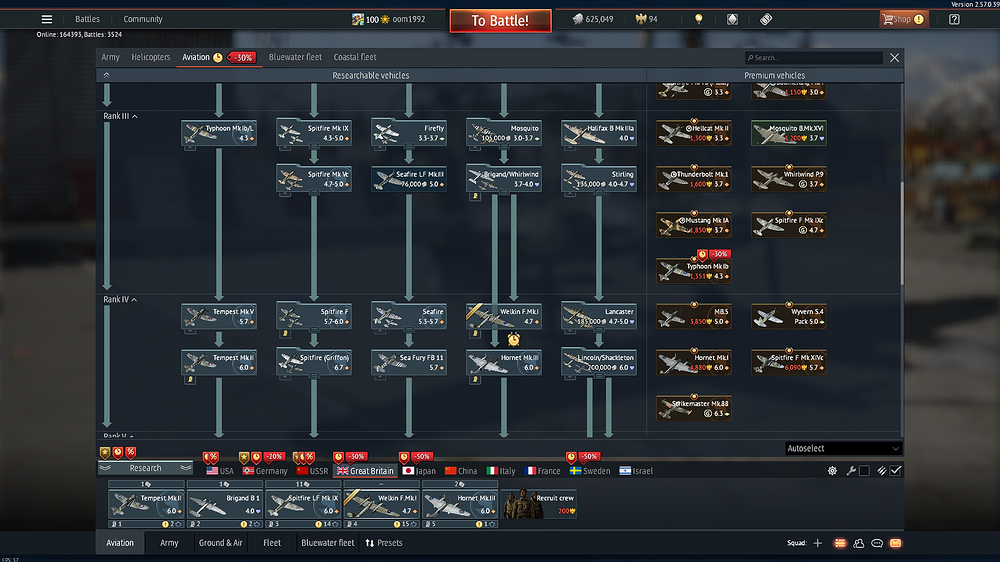Viewport: 1000px width, 562px height.
Task: Select the Japan nation tab
Action: [419, 471]
